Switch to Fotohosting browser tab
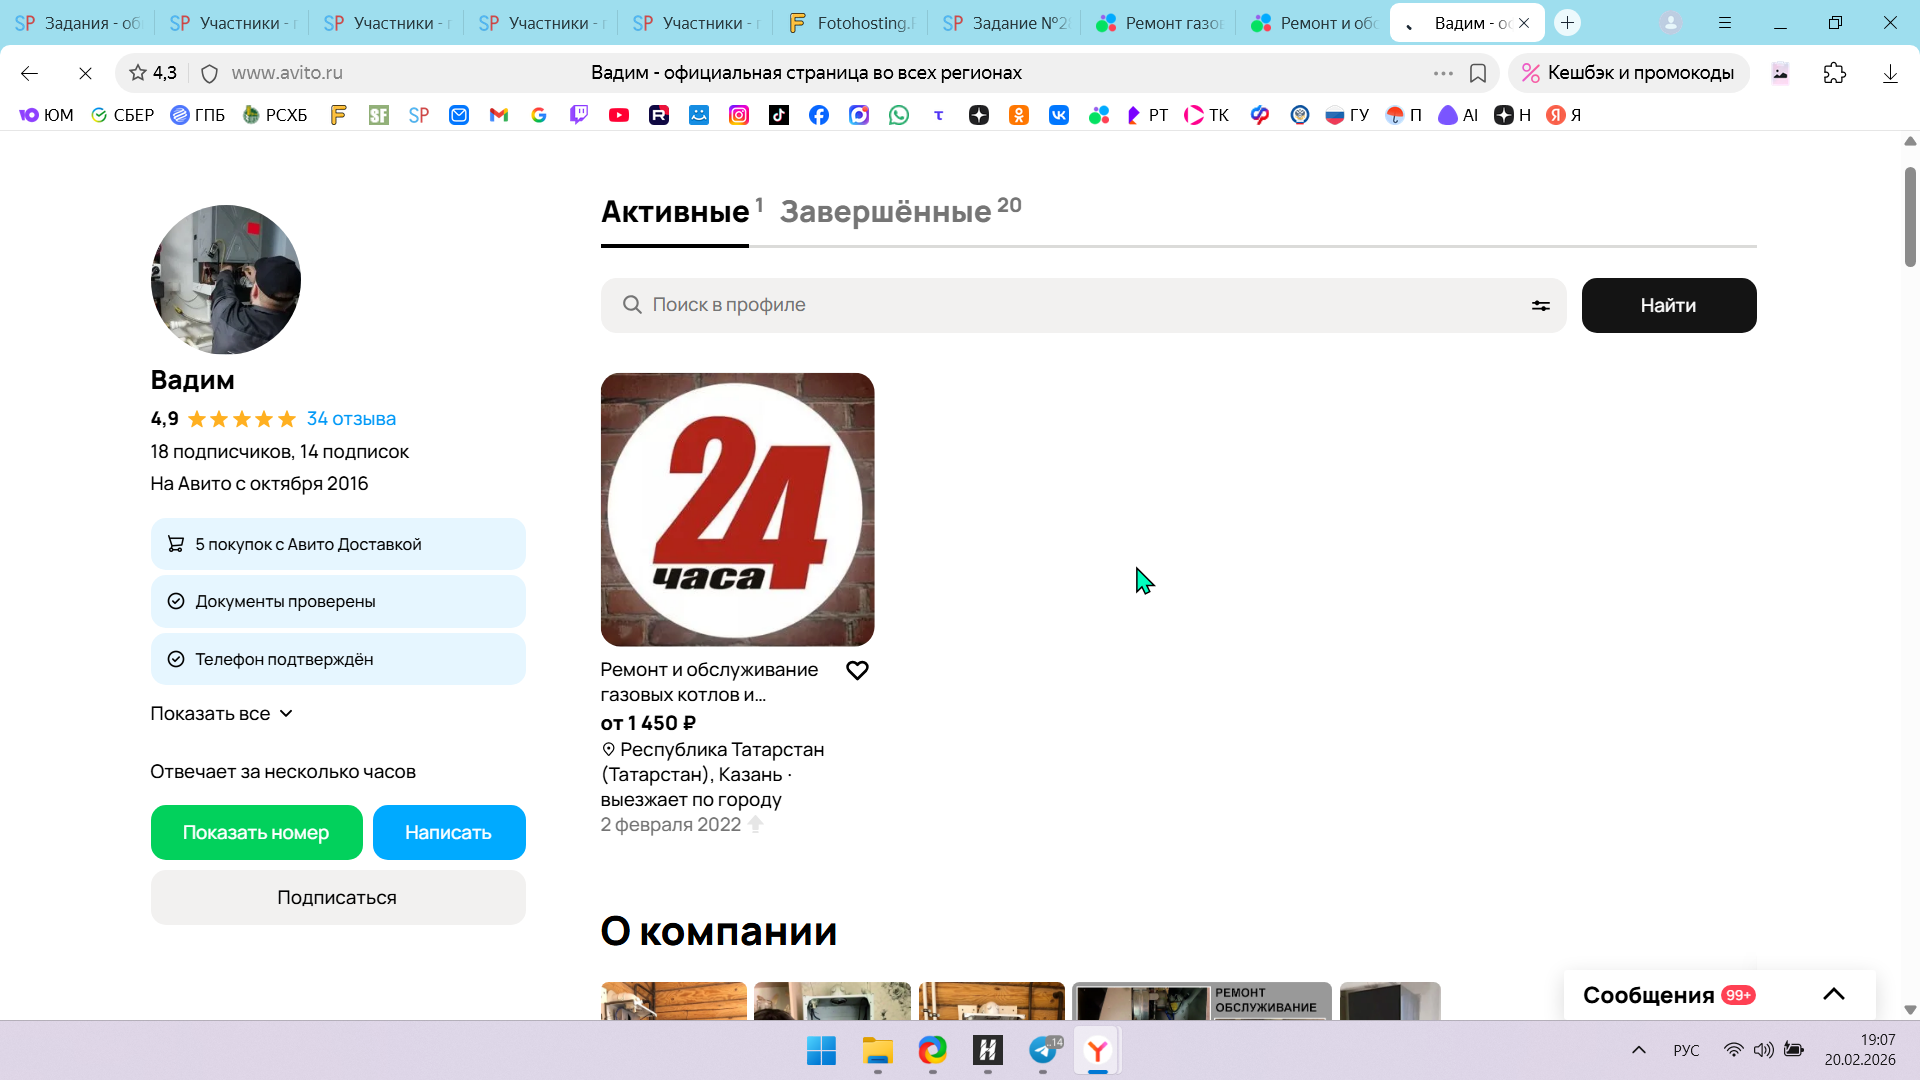The height and width of the screenshot is (1080, 1920). point(850,23)
